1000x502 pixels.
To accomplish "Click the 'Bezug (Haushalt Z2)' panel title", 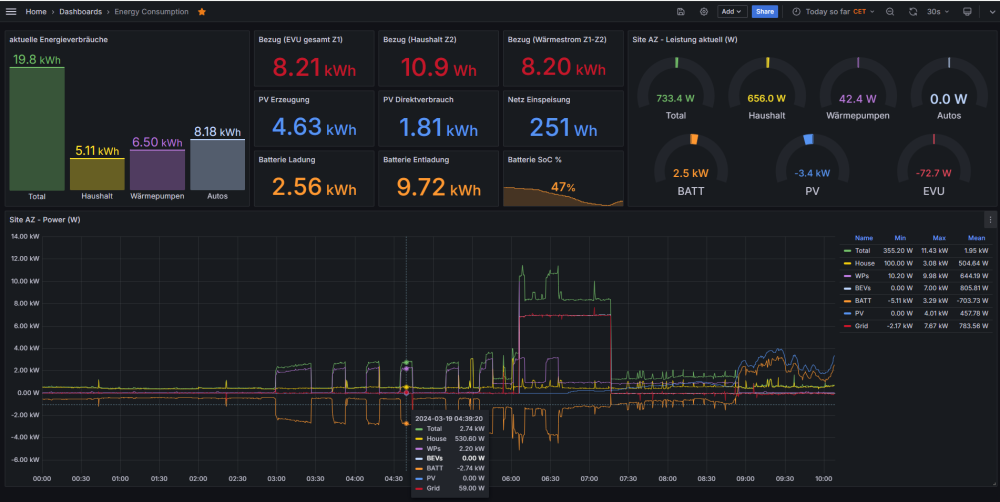I will tap(420, 40).
